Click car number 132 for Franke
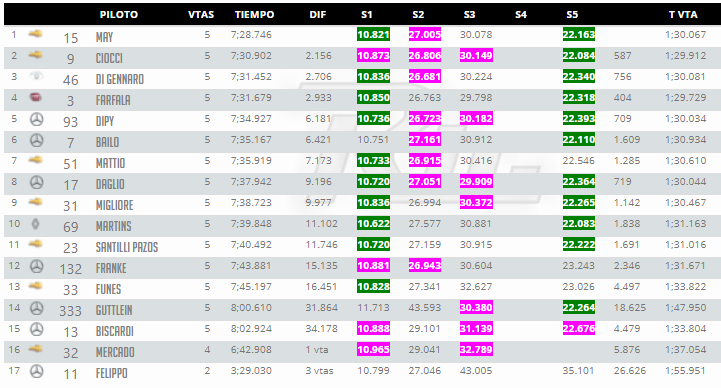721x388 pixels. (70, 269)
